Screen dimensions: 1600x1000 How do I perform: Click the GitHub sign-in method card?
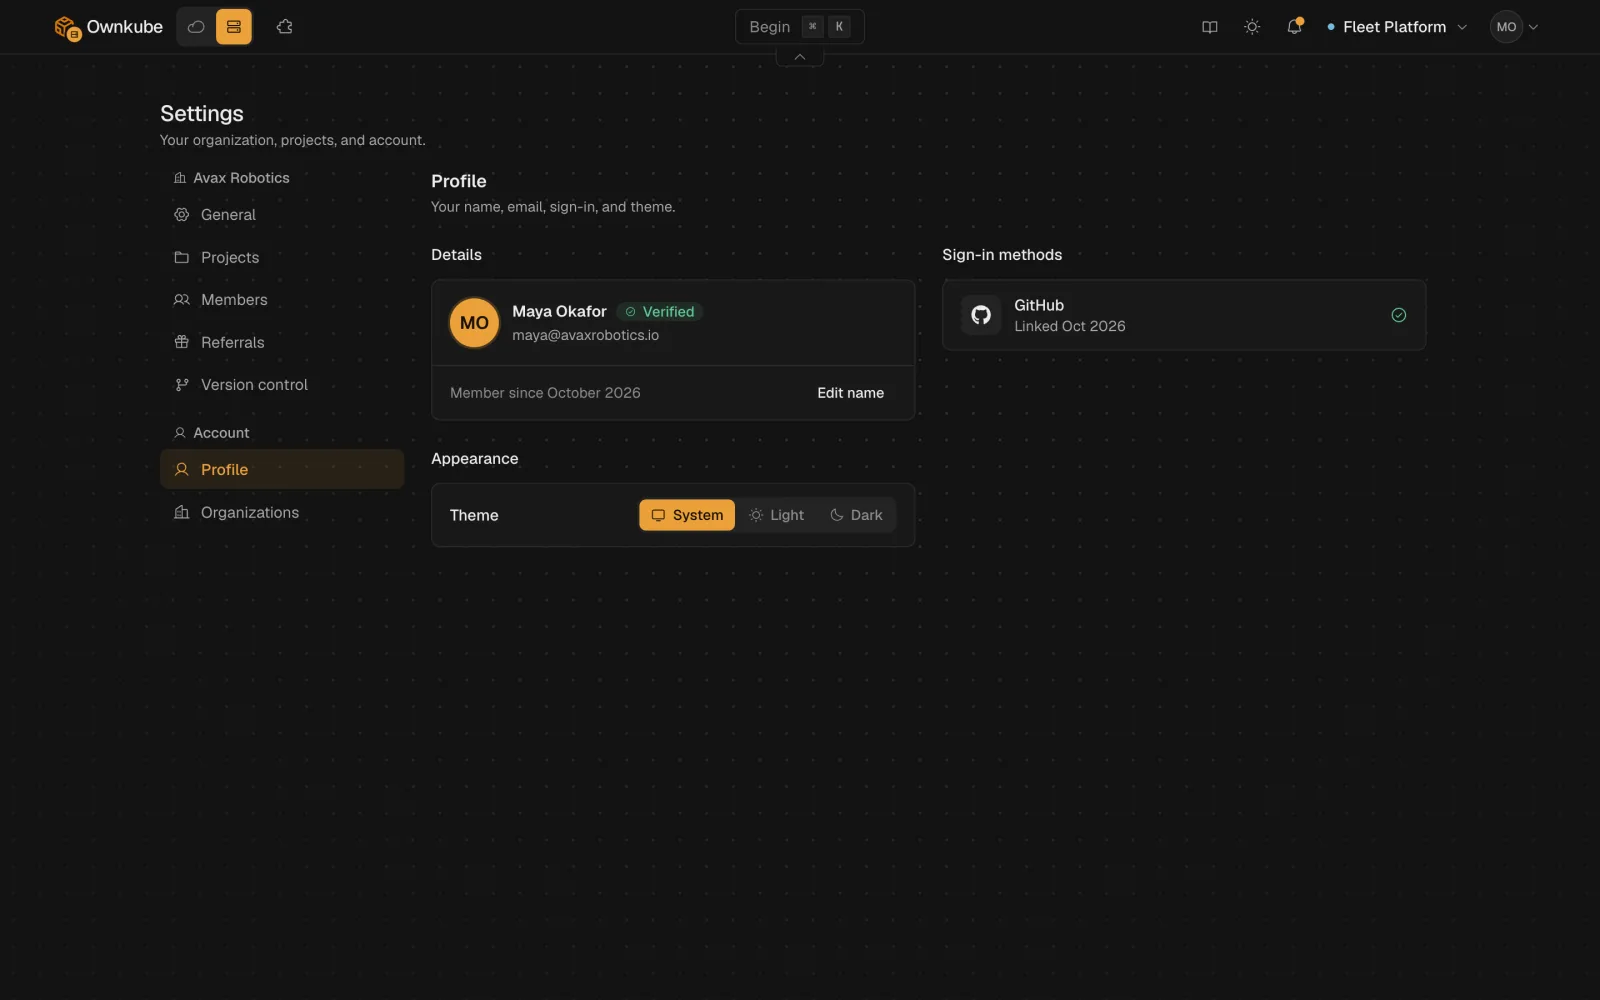pos(1184,315)
